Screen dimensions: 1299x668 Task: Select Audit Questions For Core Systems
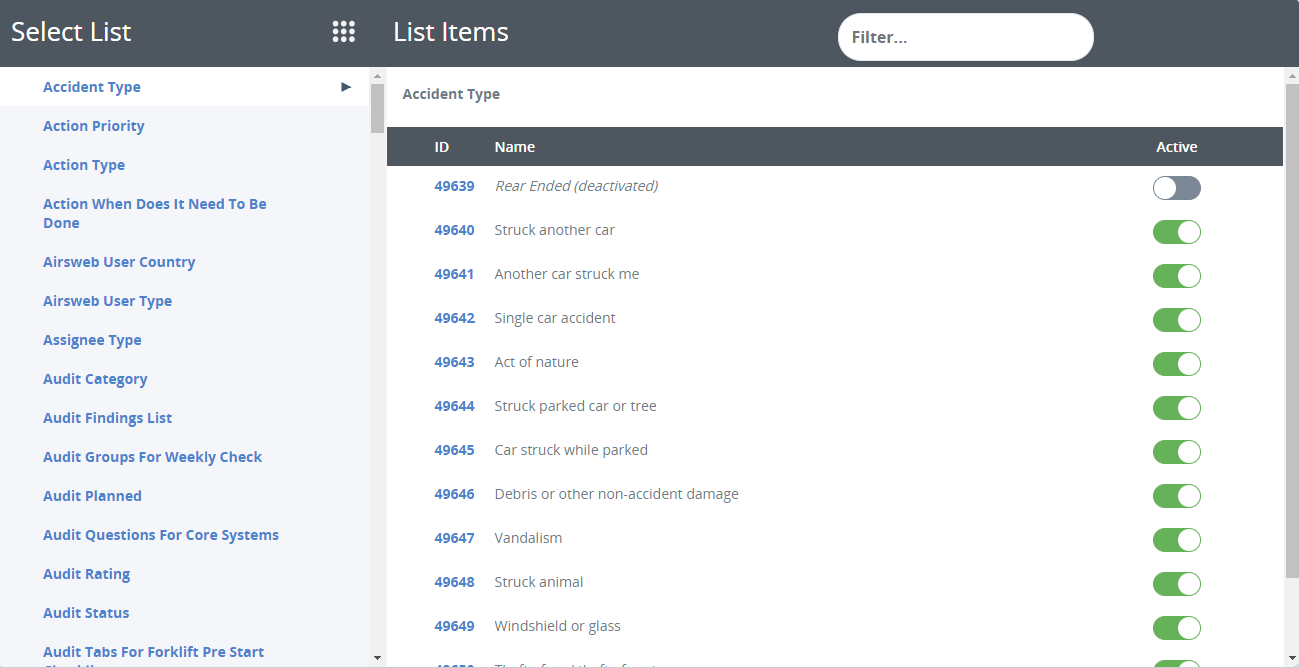161,535
